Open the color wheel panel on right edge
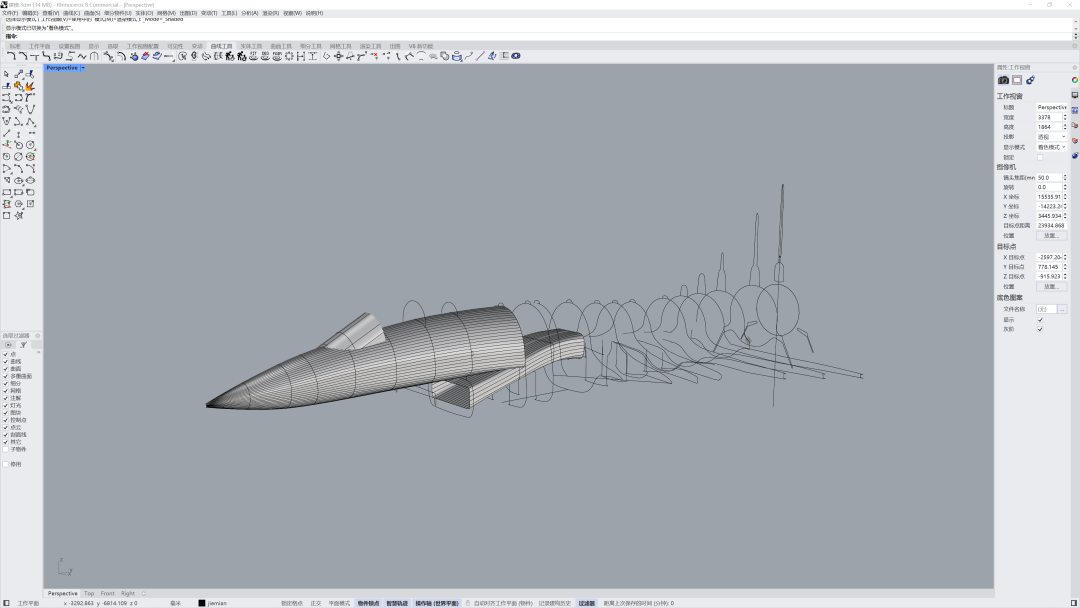This screenshot has height=608, width=1080. pos(1075,80)
